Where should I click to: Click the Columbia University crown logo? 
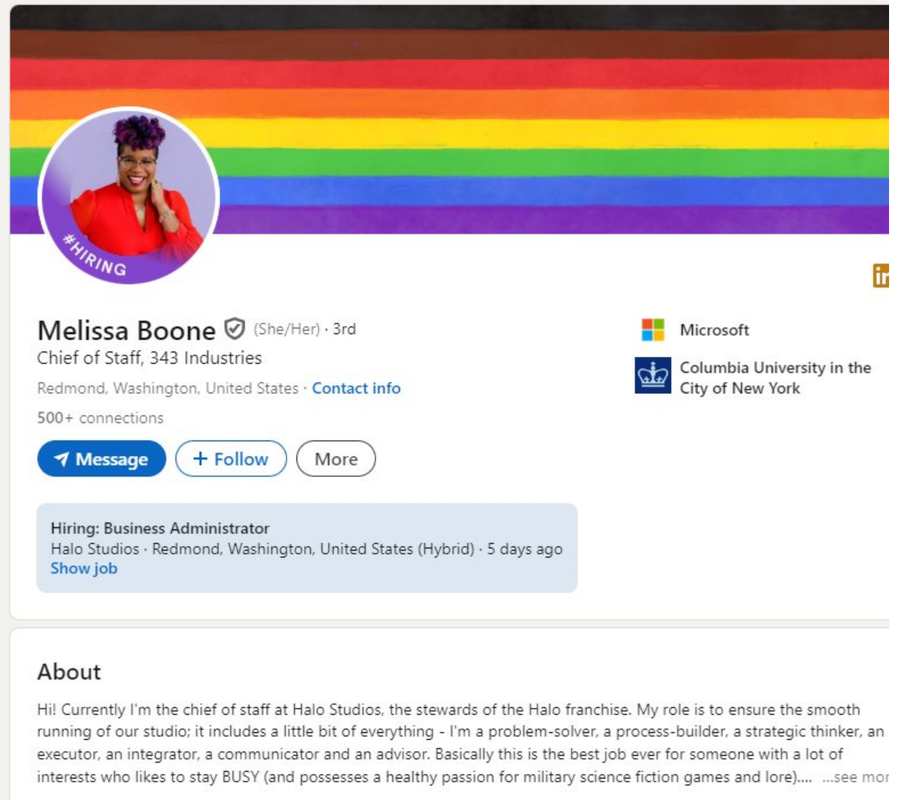coord(653,376)
